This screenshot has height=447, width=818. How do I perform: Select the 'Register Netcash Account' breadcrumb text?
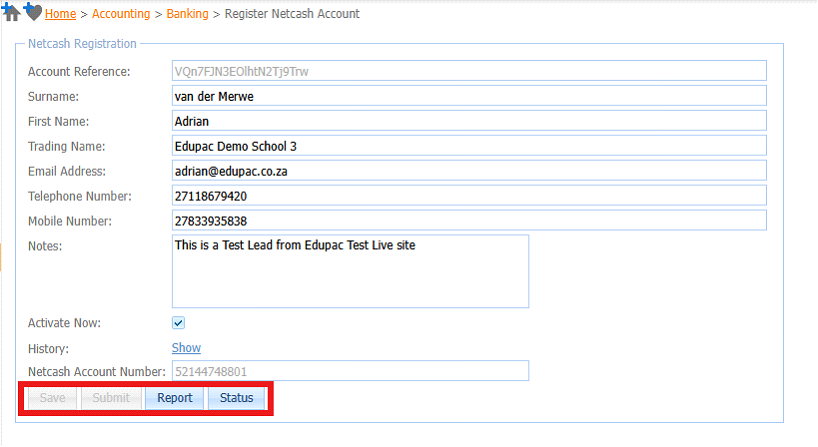pos(292,14)
